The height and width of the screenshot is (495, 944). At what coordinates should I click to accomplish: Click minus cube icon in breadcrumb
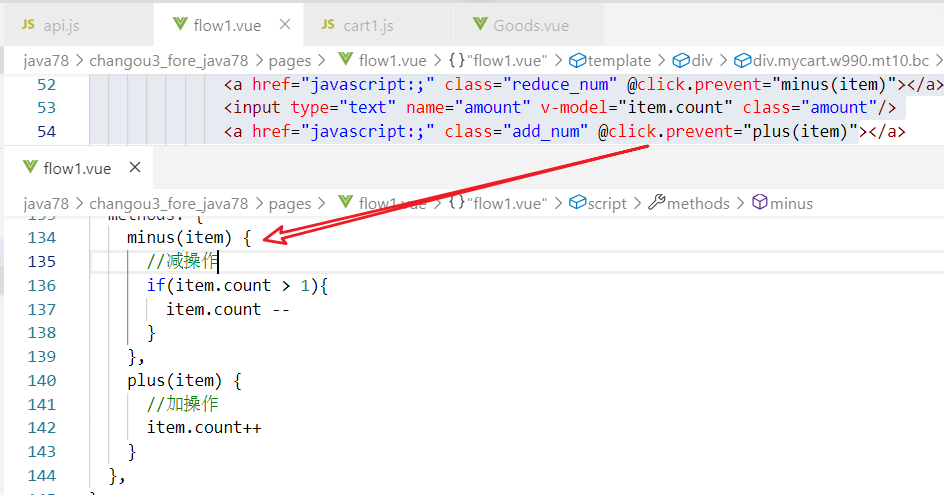760,202
